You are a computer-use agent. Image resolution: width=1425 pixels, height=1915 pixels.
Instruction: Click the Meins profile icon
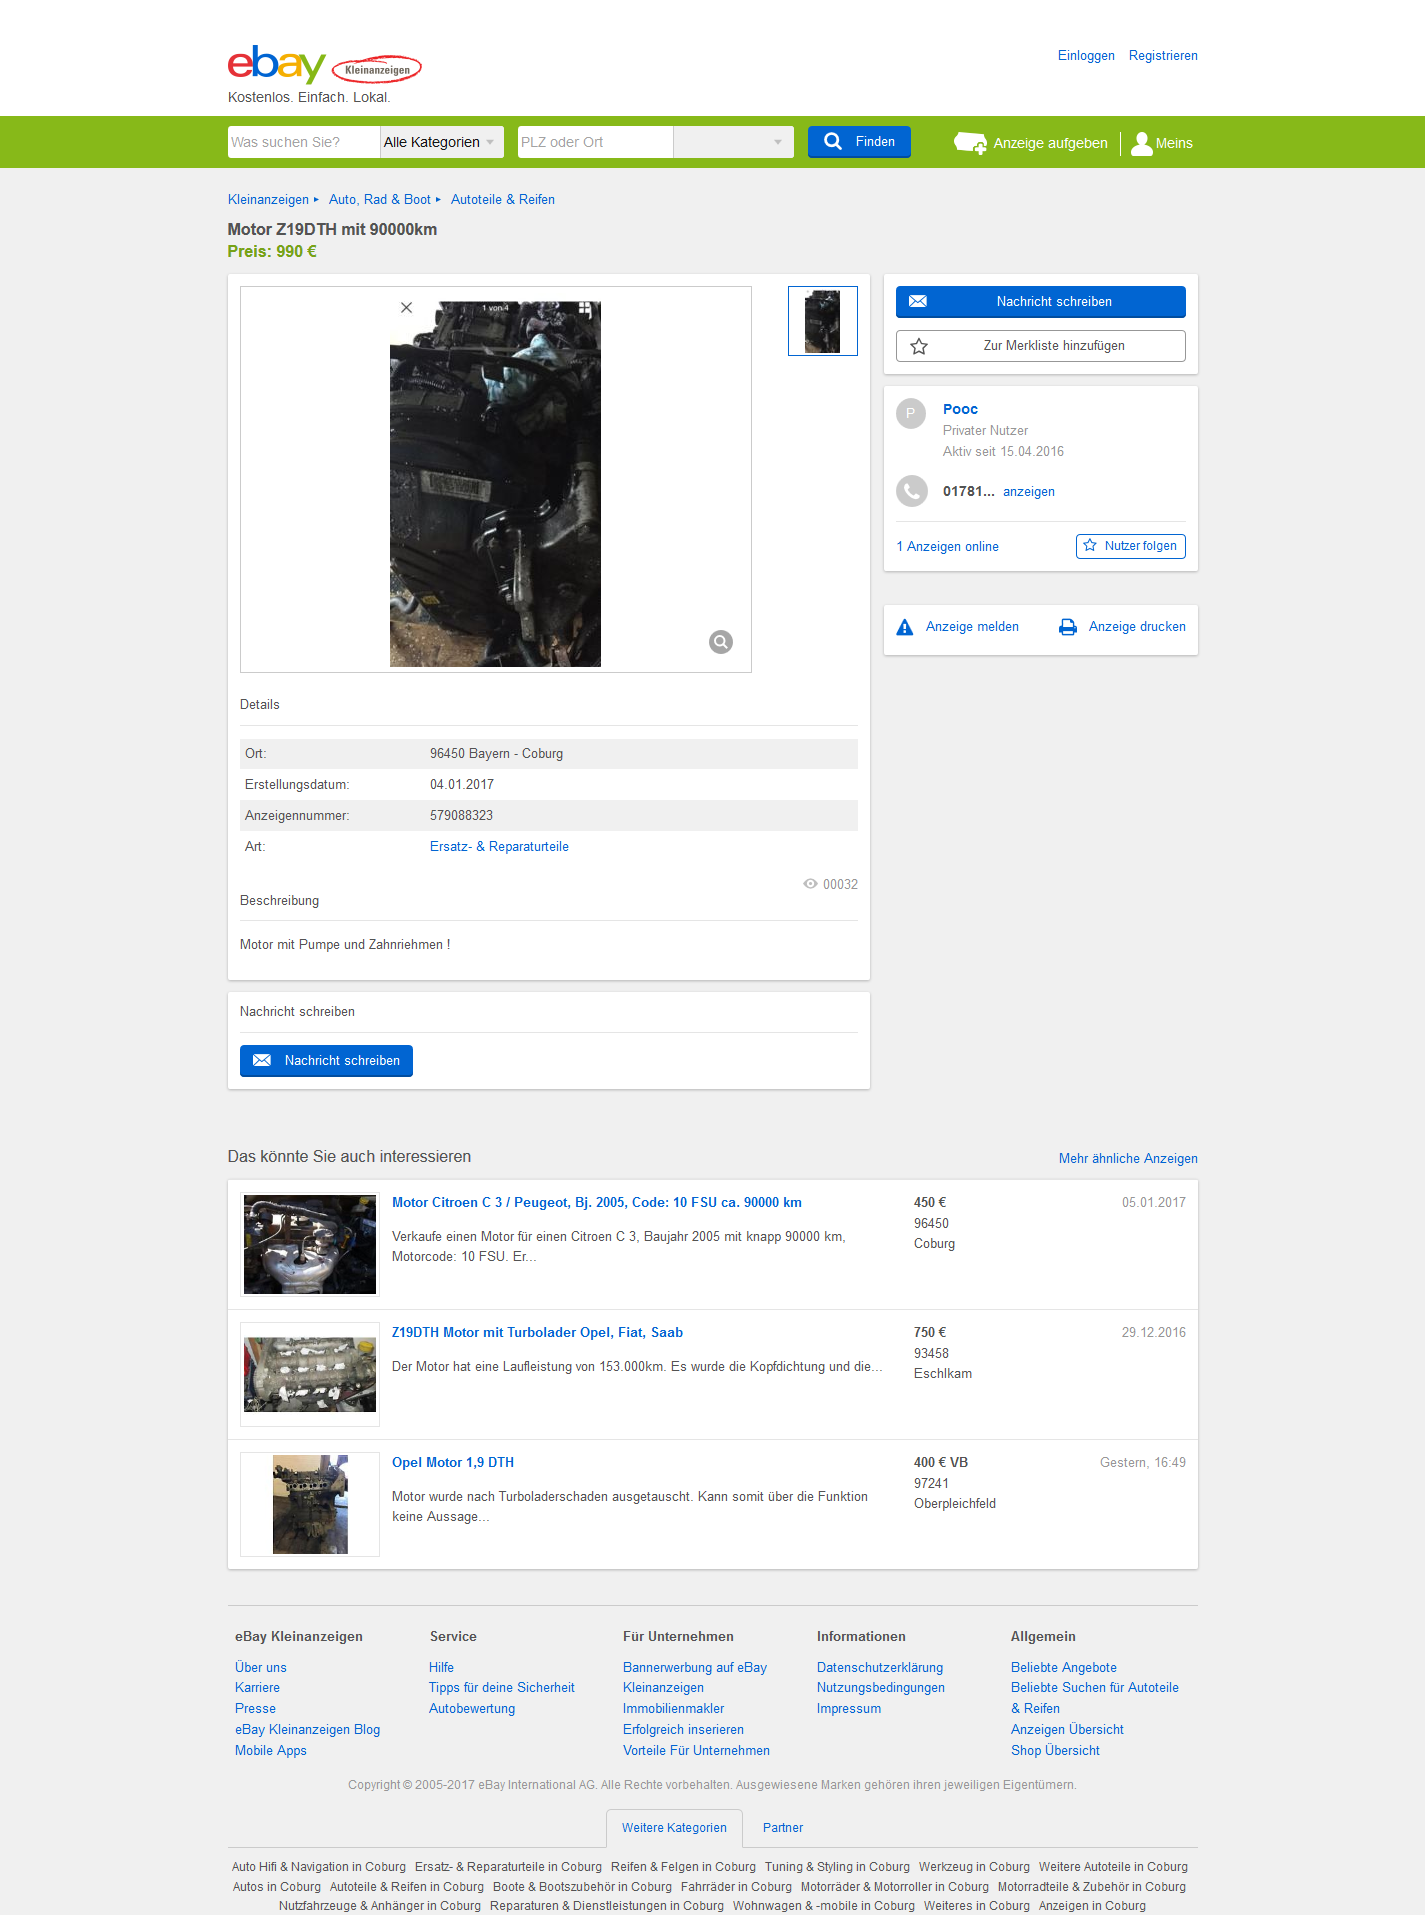pyautogui.click(x=1142, y=143)
